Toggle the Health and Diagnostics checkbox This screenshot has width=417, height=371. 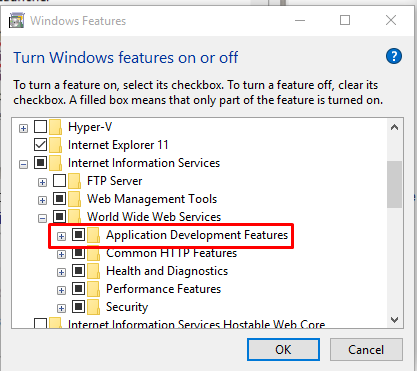click(79, 271)
